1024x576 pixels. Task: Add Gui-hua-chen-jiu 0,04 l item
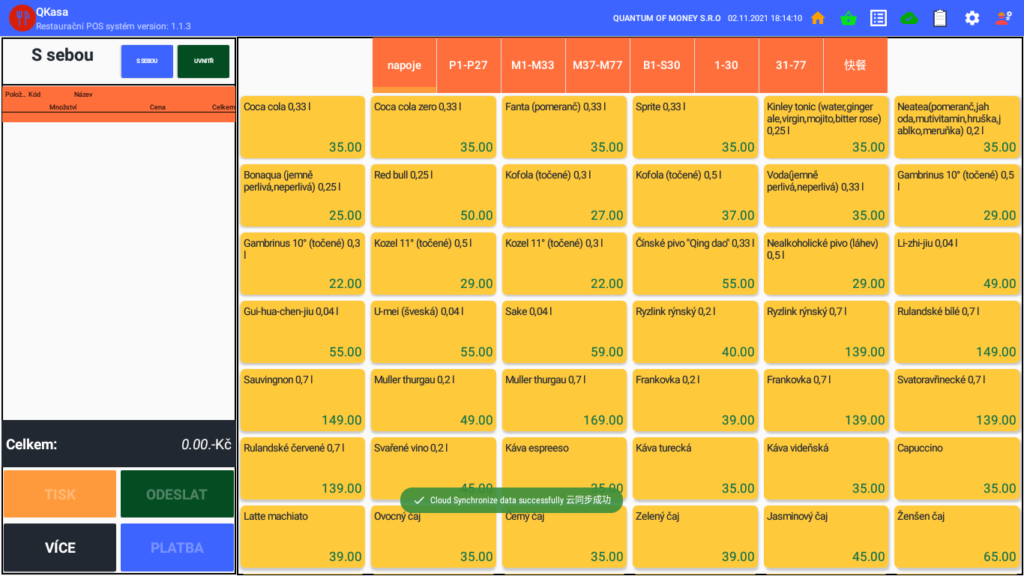coord(302,332)
